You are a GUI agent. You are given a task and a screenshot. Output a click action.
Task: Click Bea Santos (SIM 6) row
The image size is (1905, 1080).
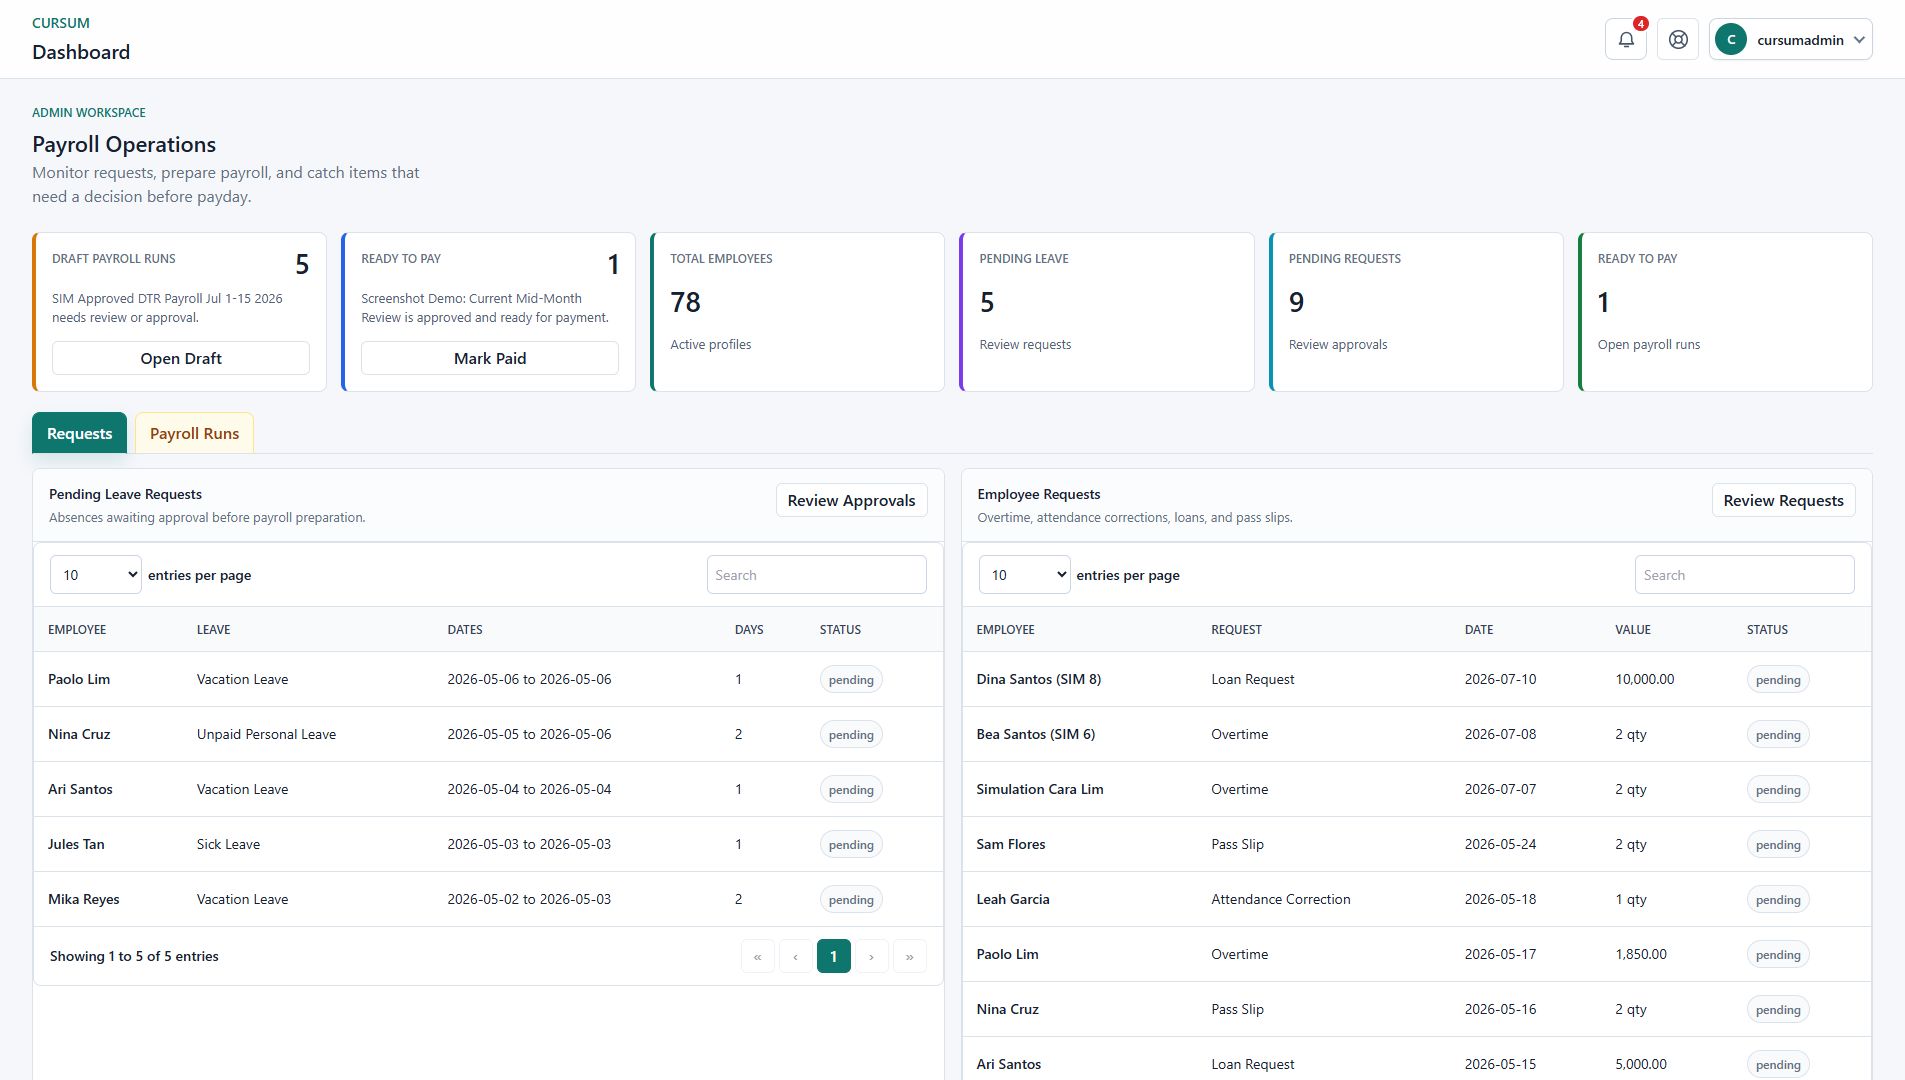point(1416,734)
